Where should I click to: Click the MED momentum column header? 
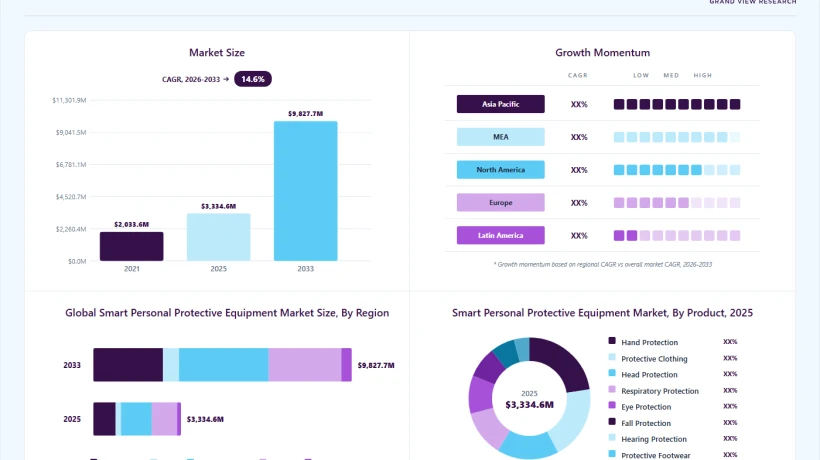click(x=671, y=75)
